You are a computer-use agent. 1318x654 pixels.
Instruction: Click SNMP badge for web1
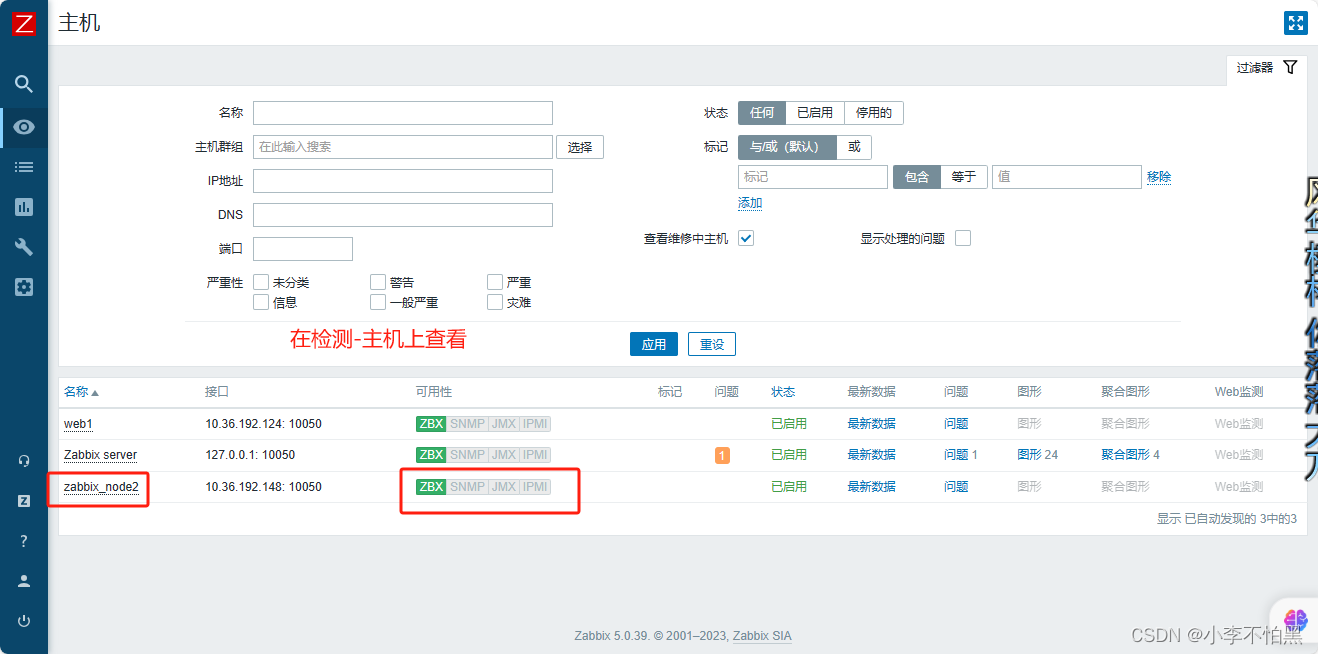pyautogui.click(x=467, y=424)
